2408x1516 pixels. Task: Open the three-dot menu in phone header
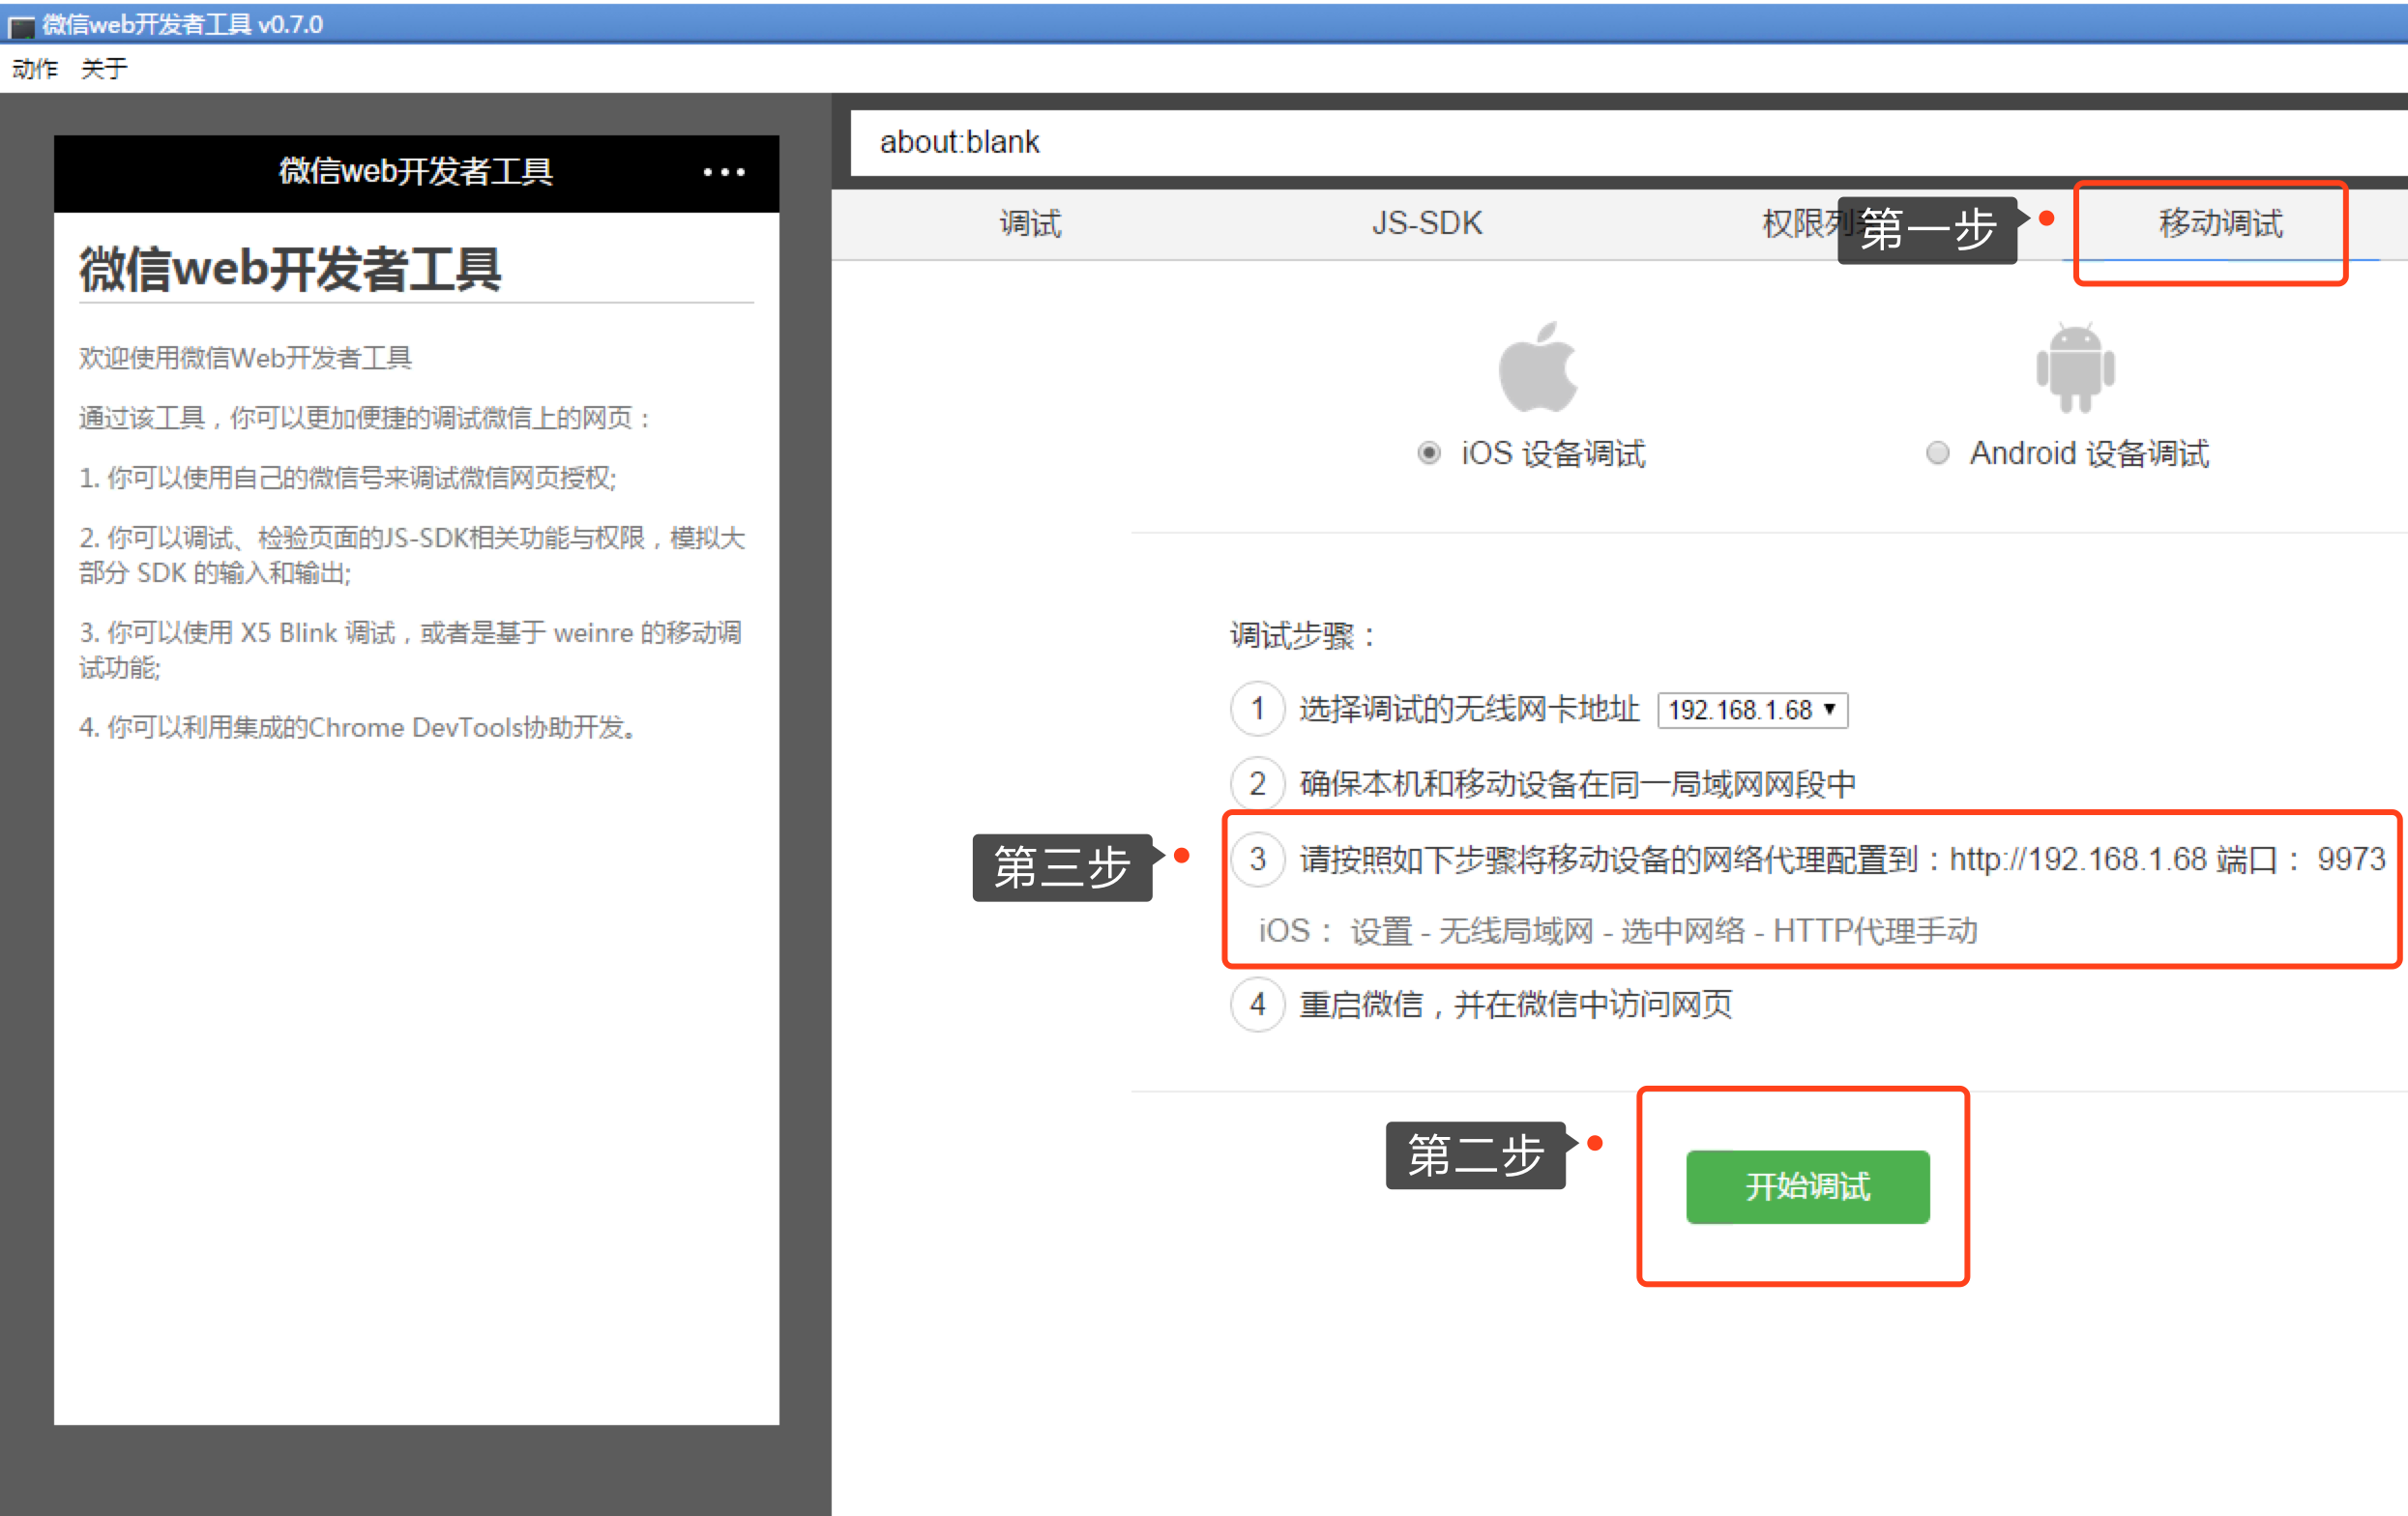click(x=724, y=172)
